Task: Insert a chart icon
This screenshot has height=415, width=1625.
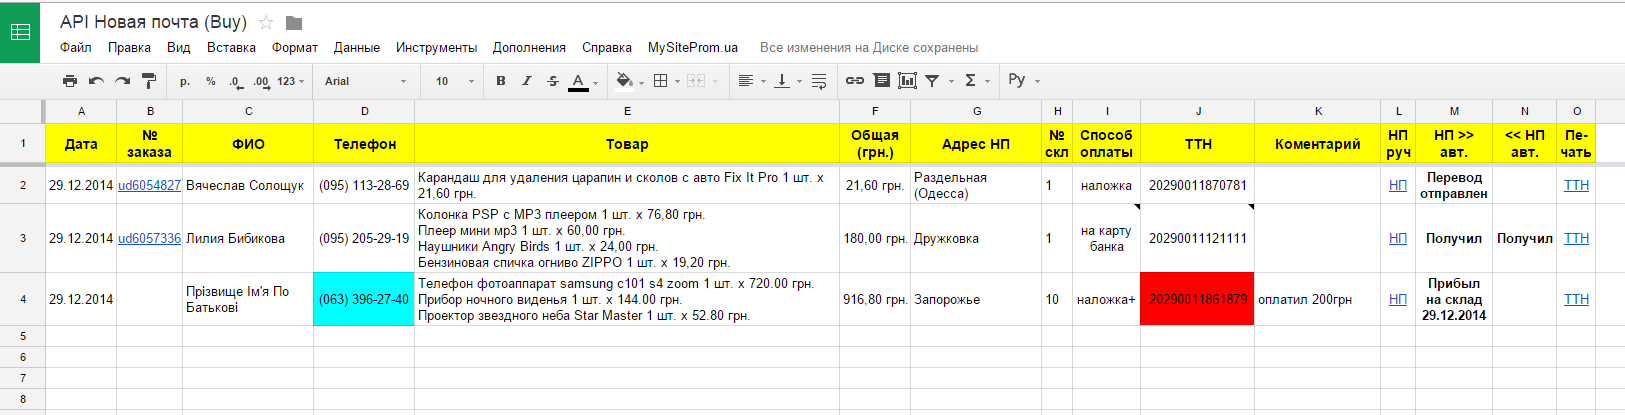Action: point(907,81)
